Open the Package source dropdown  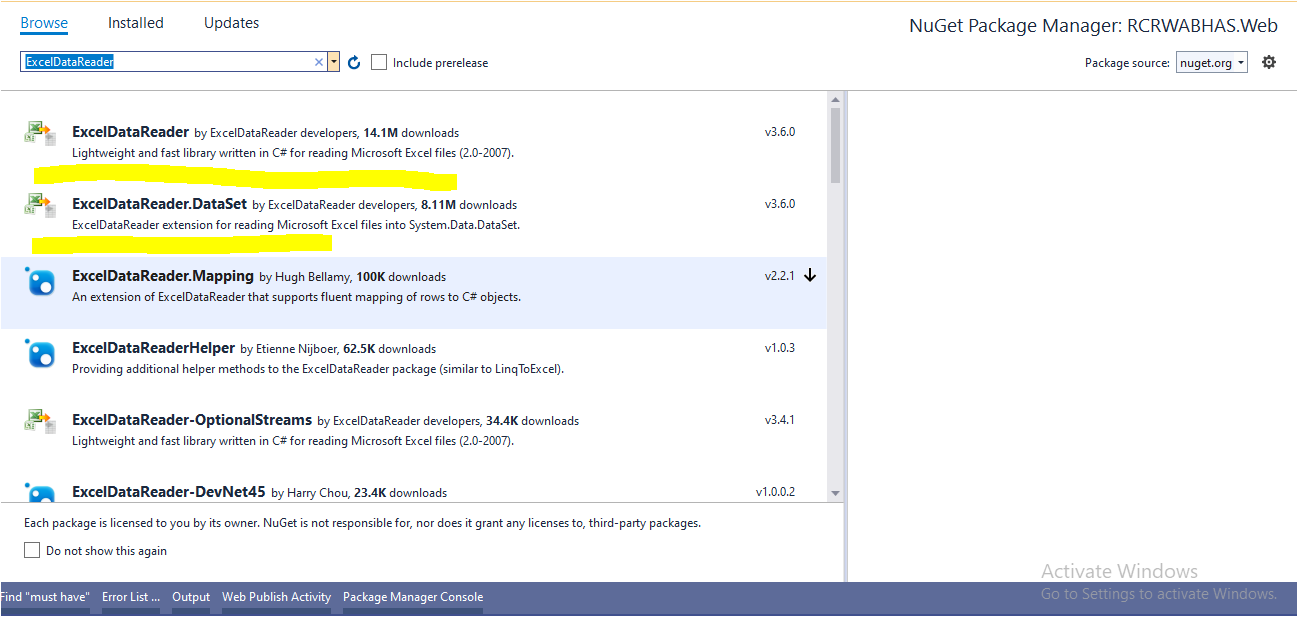coord(1212,62)
